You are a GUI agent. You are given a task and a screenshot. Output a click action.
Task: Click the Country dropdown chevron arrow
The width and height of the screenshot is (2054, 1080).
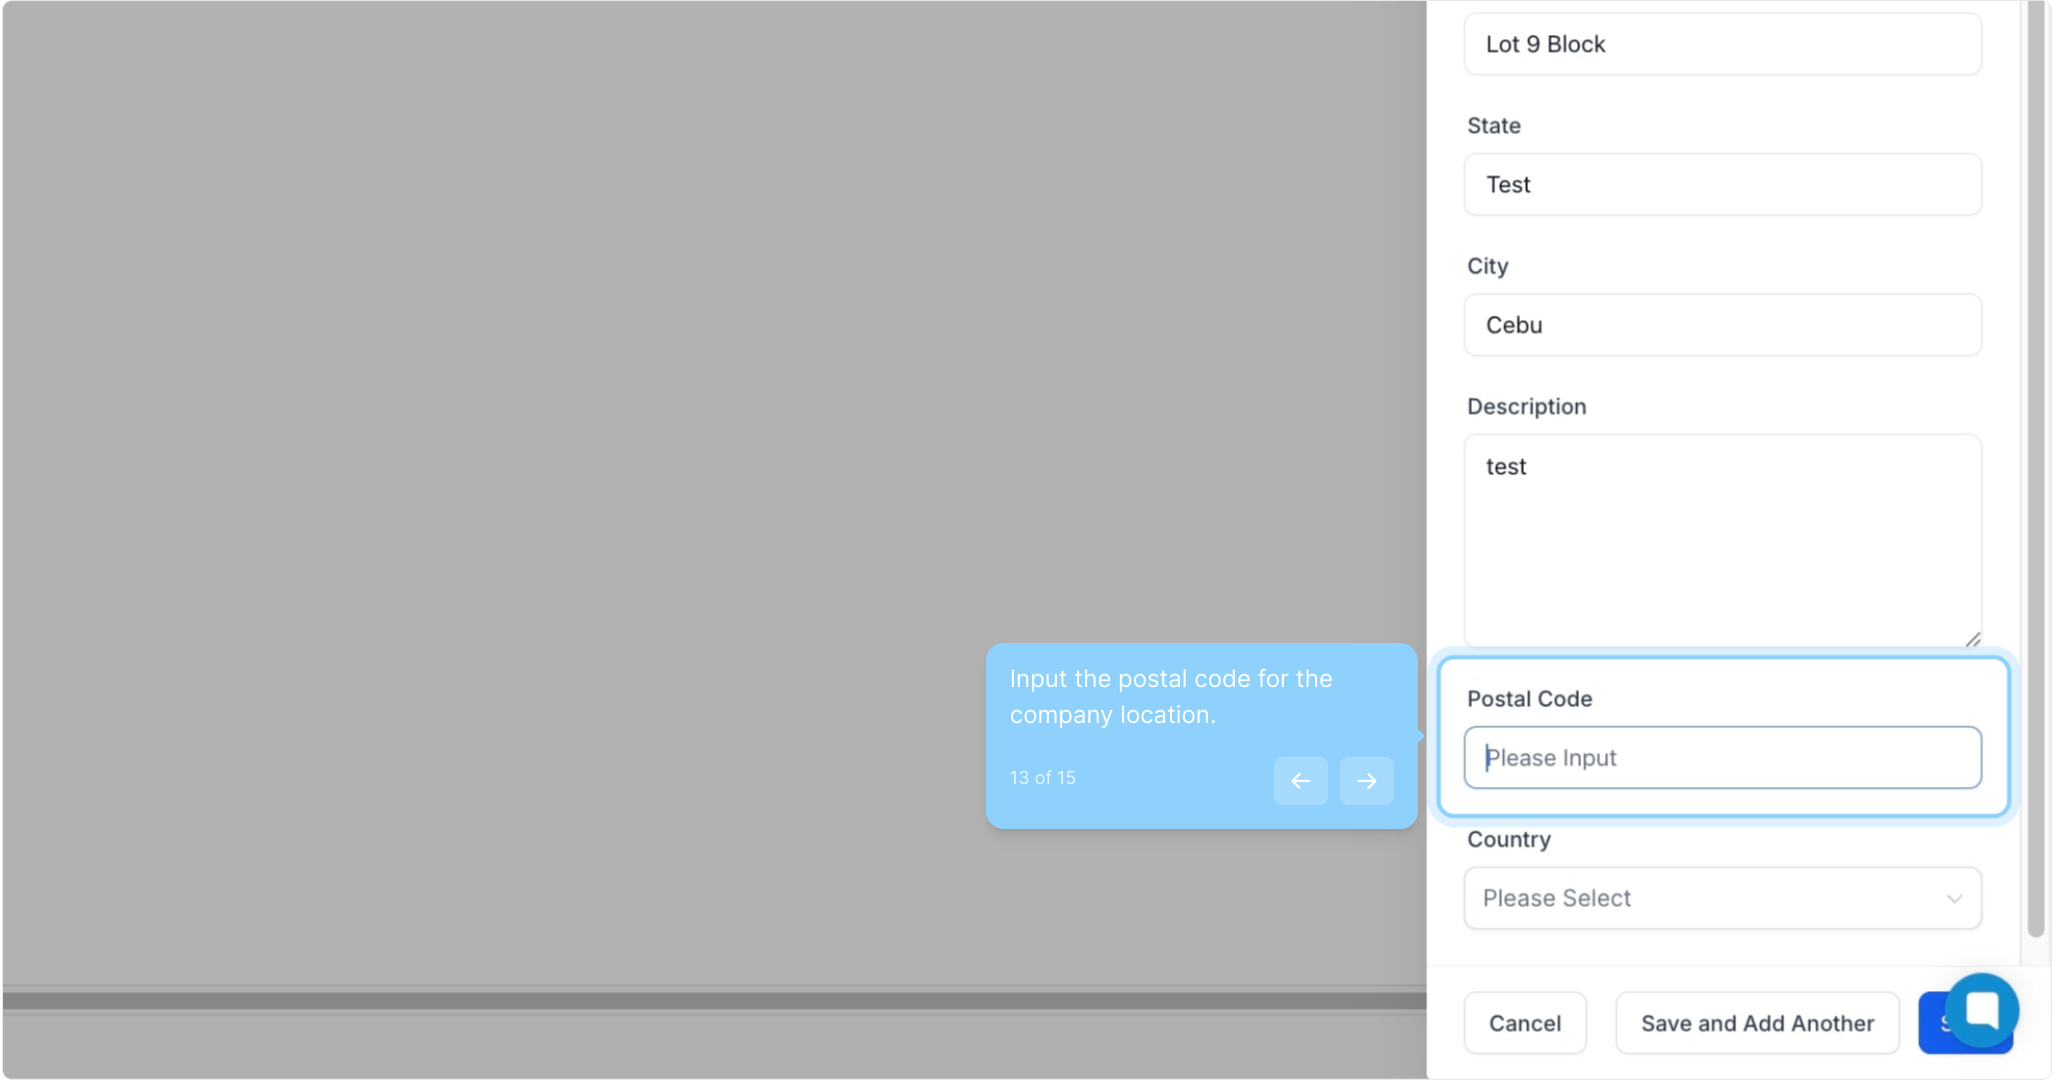[1954, 899]
